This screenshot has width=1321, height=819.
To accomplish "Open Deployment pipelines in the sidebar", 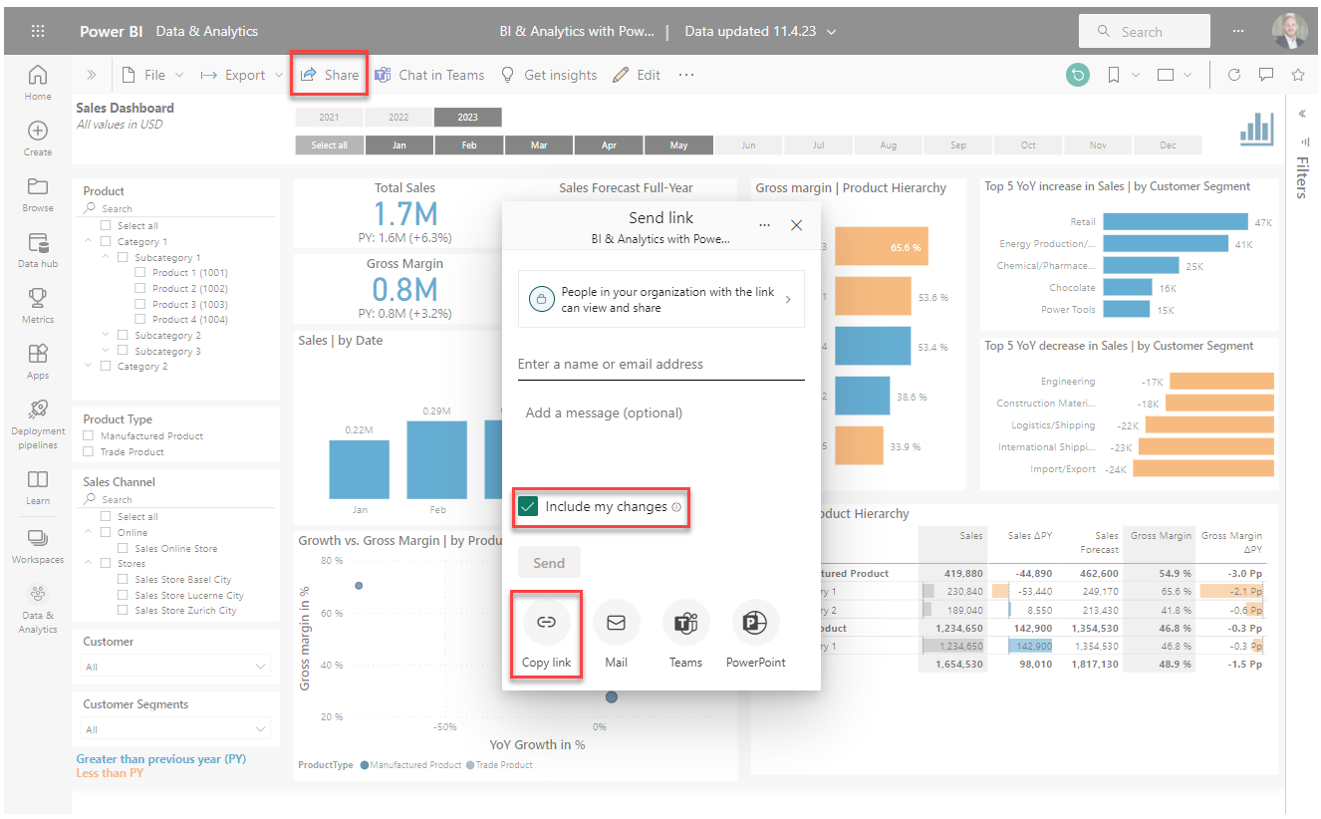I will 37,424.
